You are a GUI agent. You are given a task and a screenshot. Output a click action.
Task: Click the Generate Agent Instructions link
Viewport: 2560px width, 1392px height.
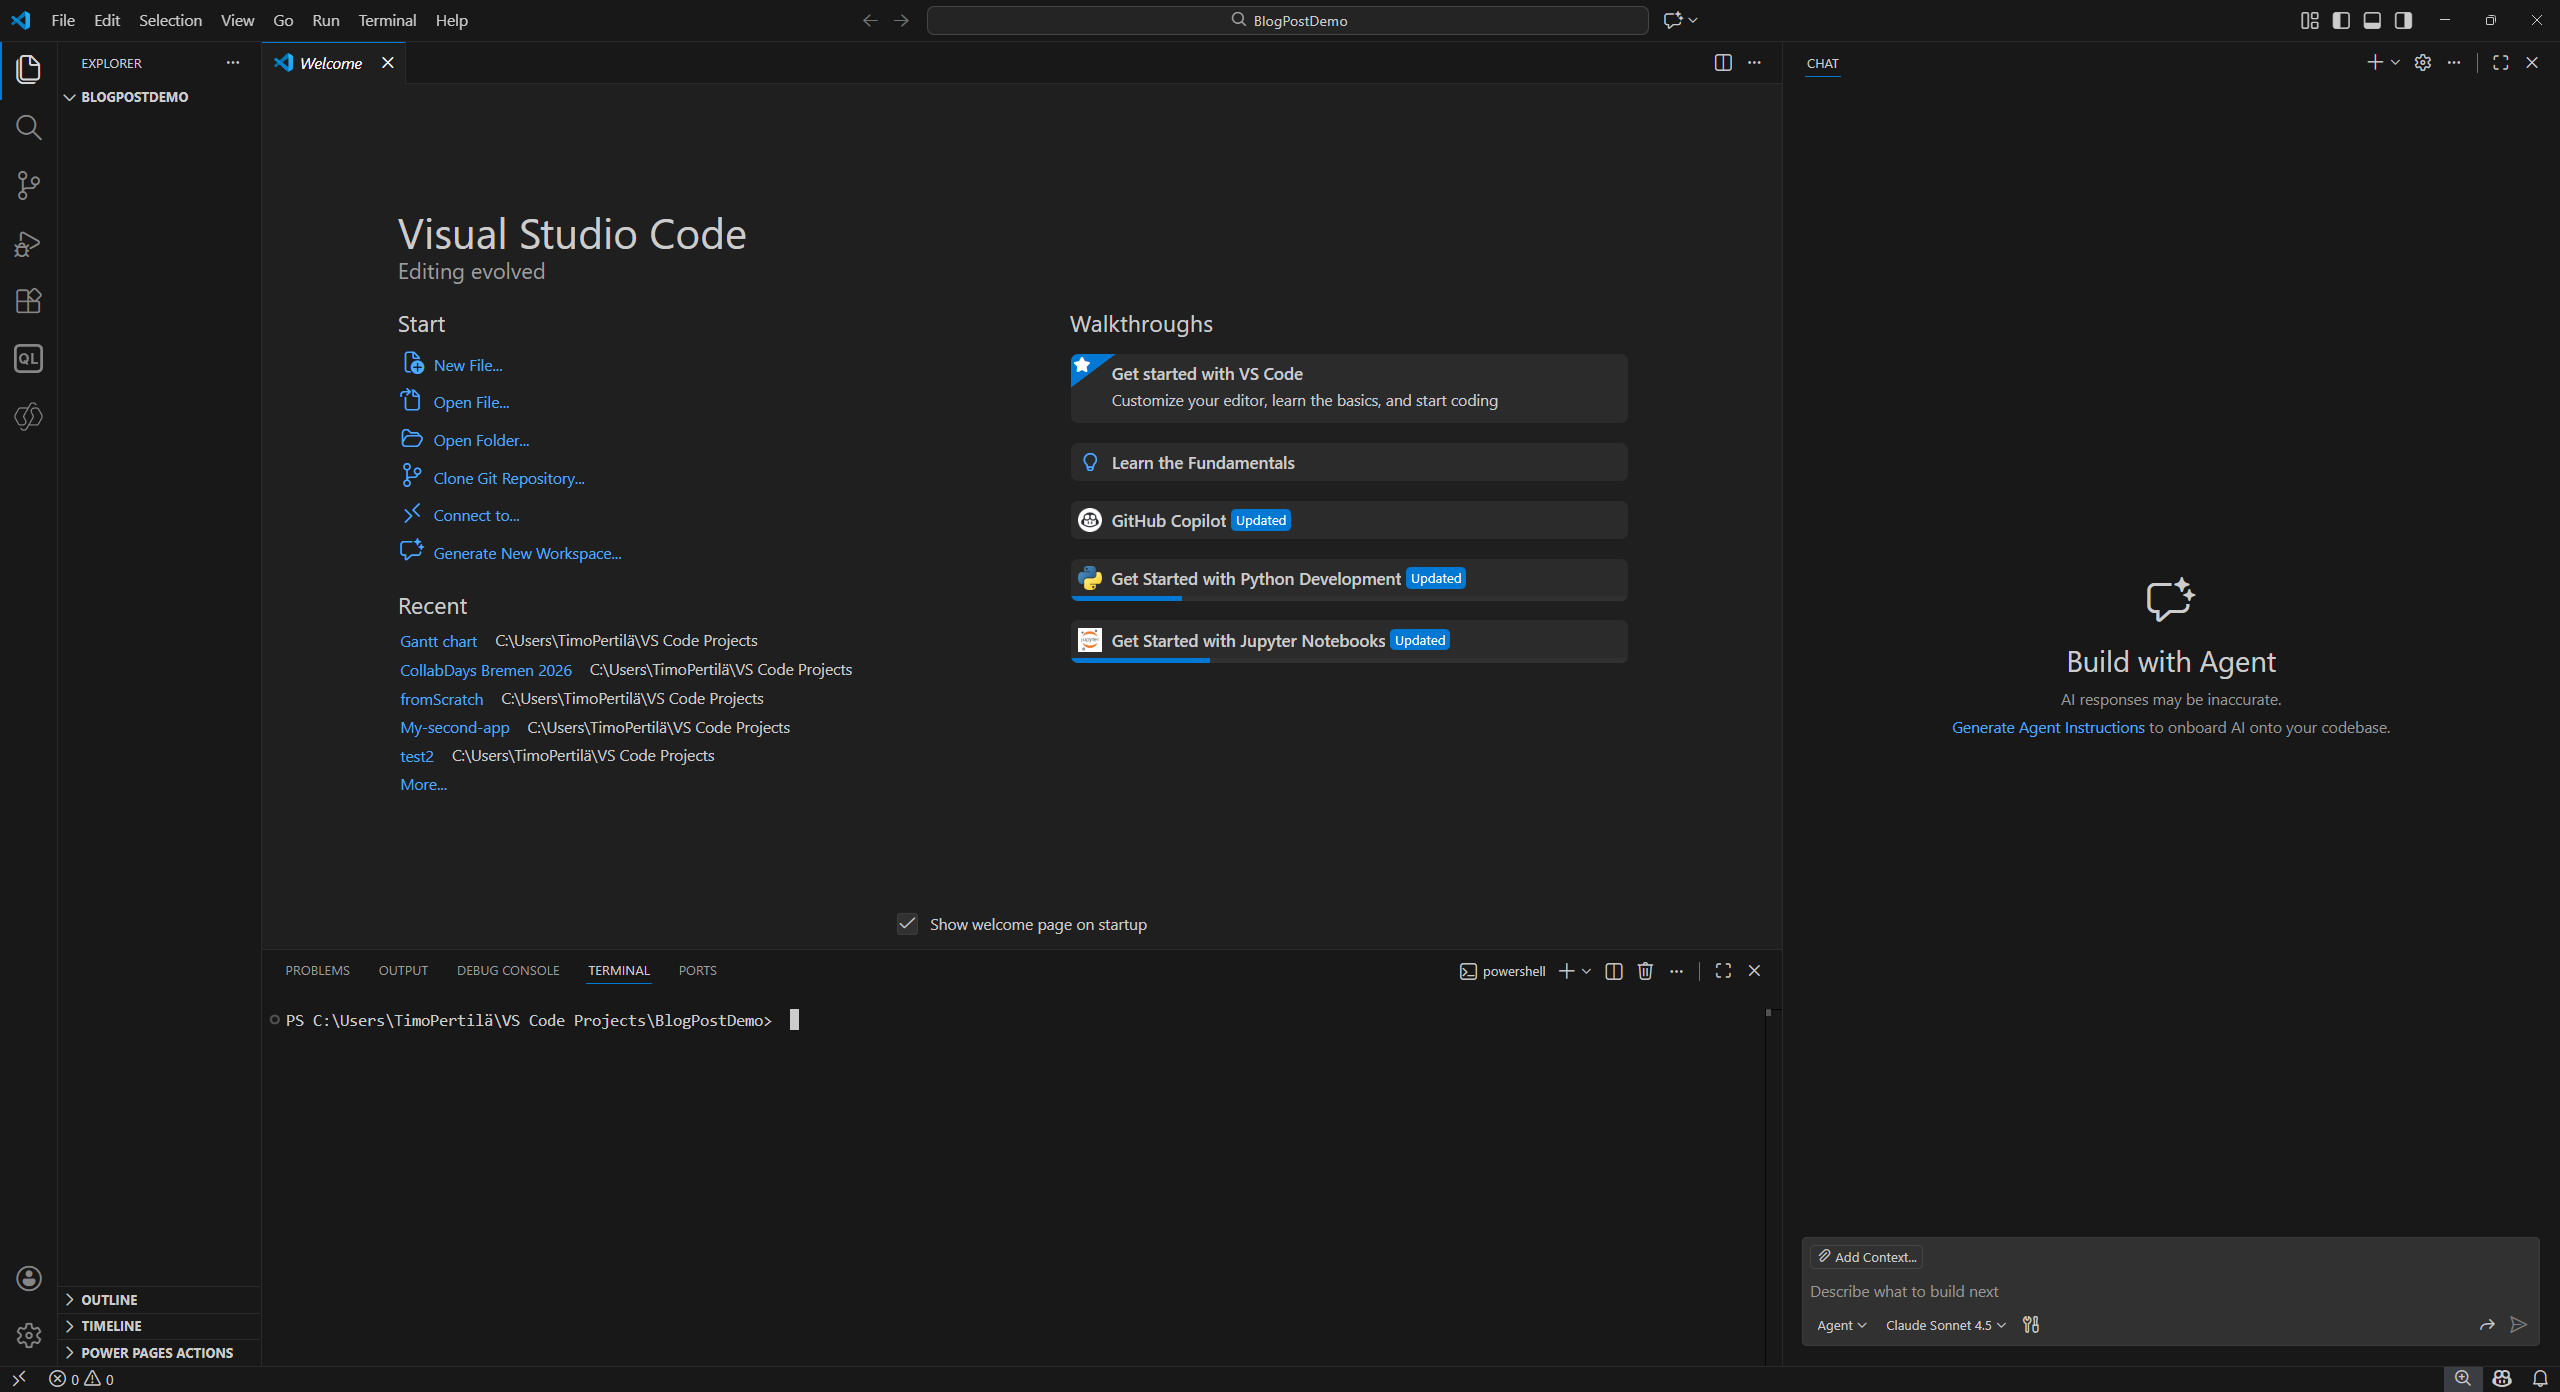pyautogui.click(x=2047, y=728)
